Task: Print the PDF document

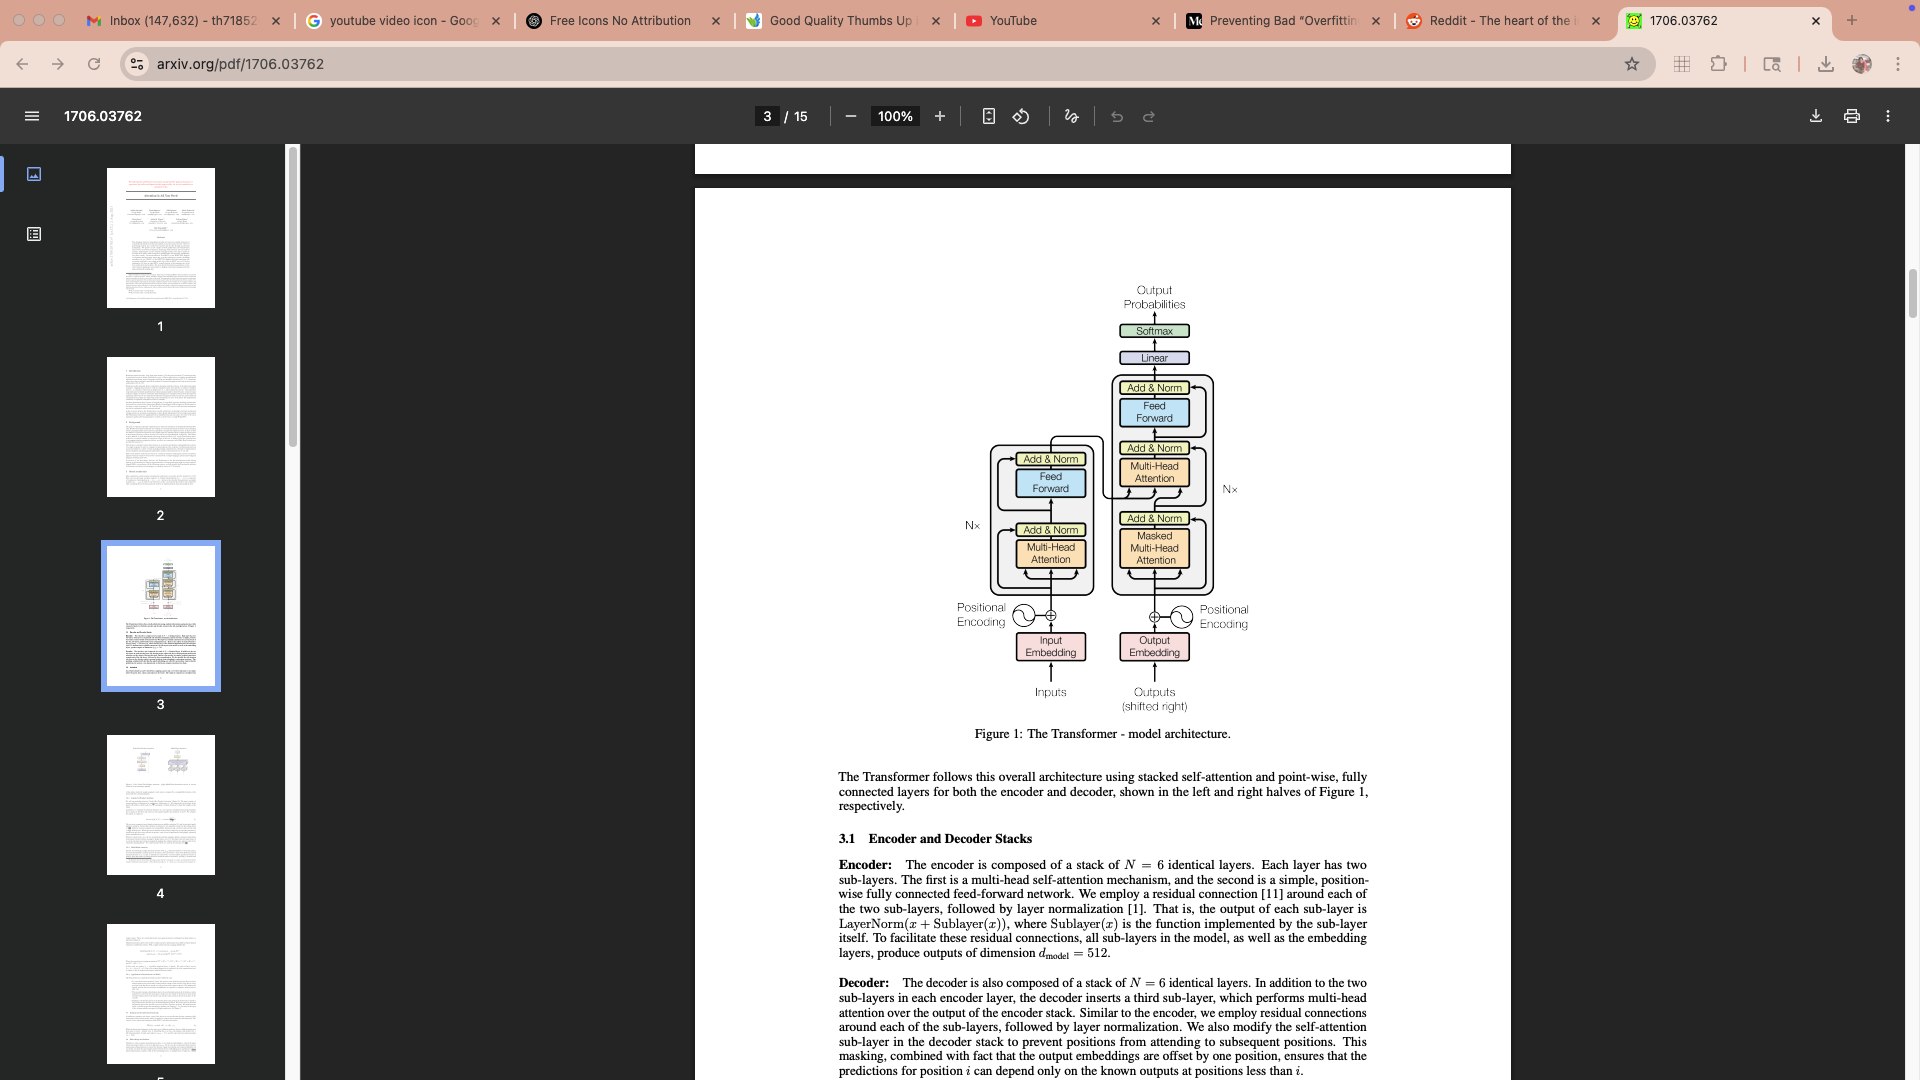Action: tap(1852, 116)
